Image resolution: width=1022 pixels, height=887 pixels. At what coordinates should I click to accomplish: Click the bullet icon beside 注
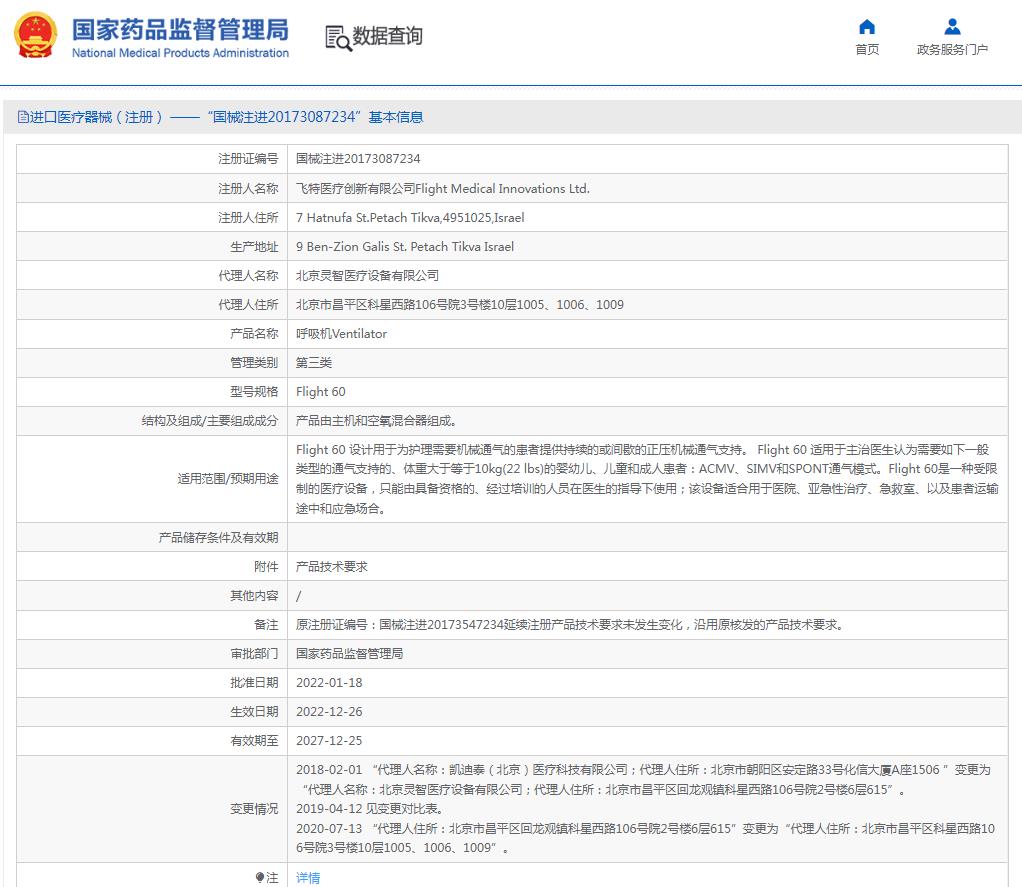pos(261,877)
